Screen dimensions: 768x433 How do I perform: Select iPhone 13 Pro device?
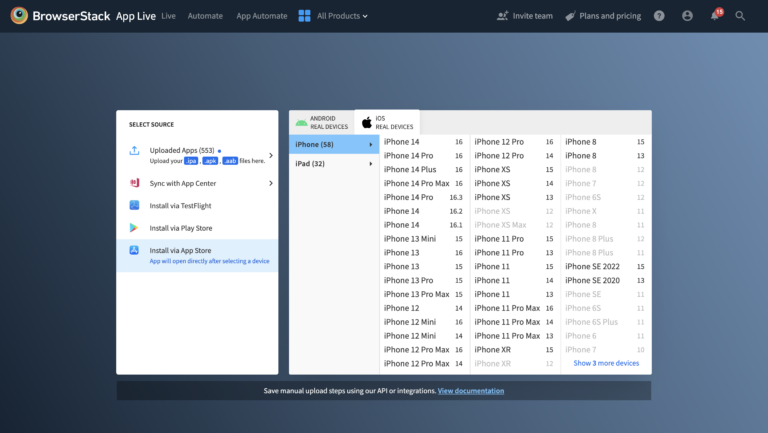coord(423,281)
